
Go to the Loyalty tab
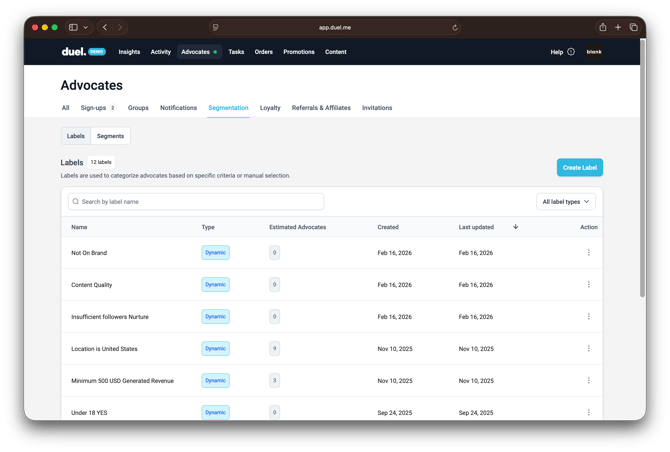tap(270, 108)
